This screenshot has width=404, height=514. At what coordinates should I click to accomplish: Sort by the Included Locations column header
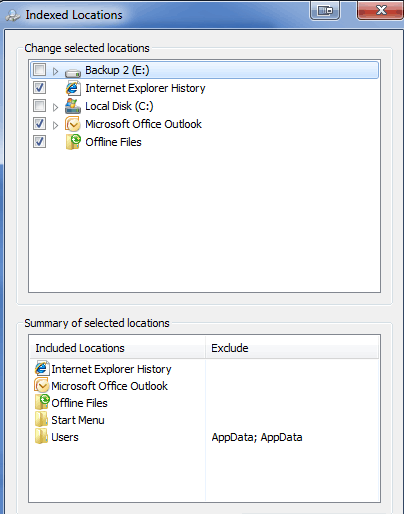[x=118, y=348]
